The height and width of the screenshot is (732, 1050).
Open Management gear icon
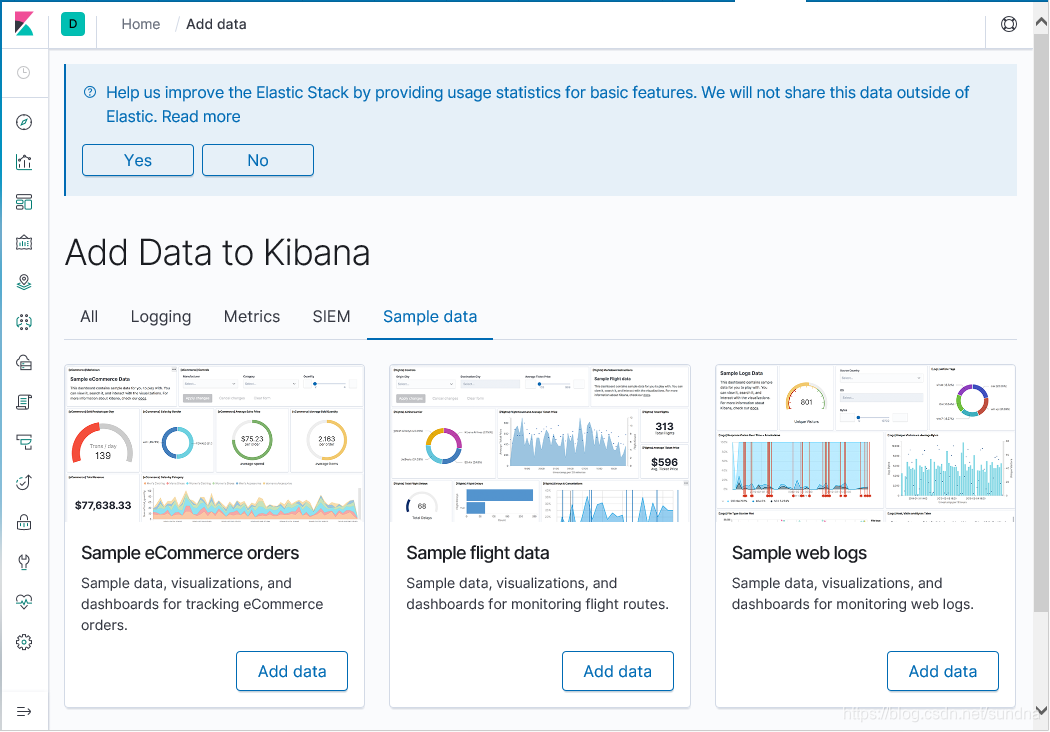[x=24, y=642]
